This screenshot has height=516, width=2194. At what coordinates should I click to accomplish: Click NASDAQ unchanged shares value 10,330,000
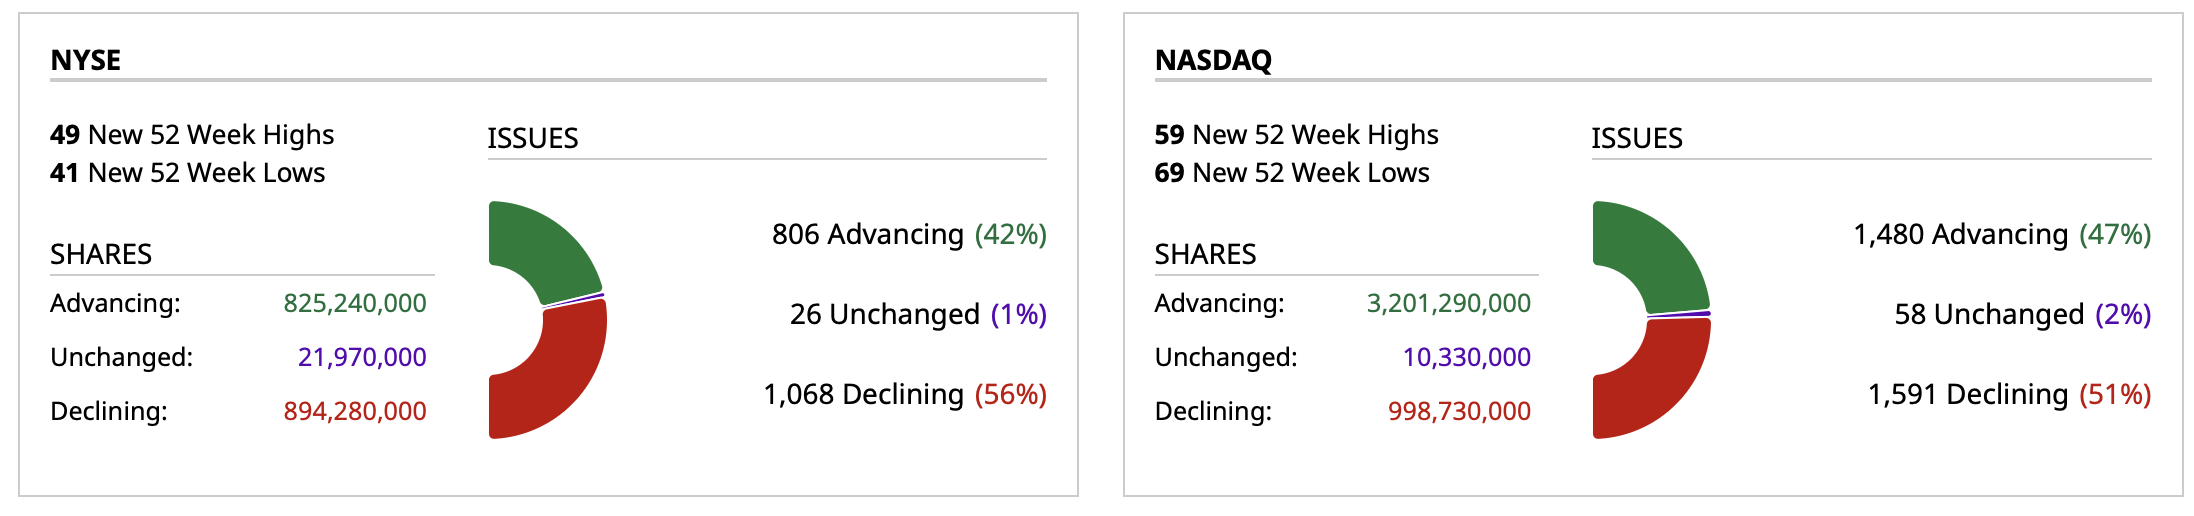[x=1466, y=357]
